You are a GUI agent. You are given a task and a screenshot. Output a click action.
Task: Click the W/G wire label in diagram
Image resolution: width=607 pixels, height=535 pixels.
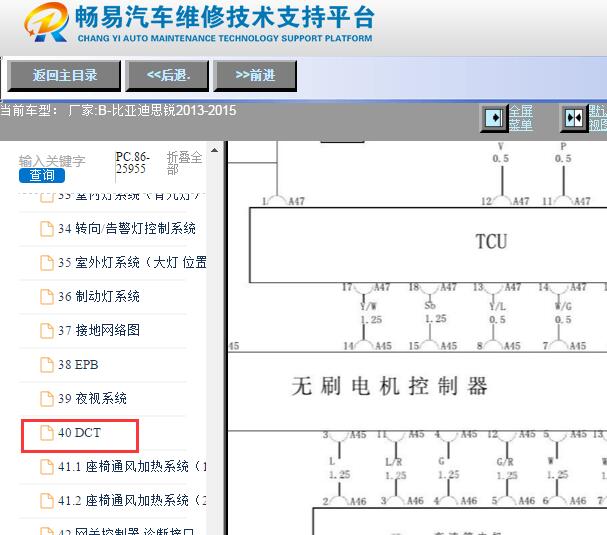coord(563,307)
